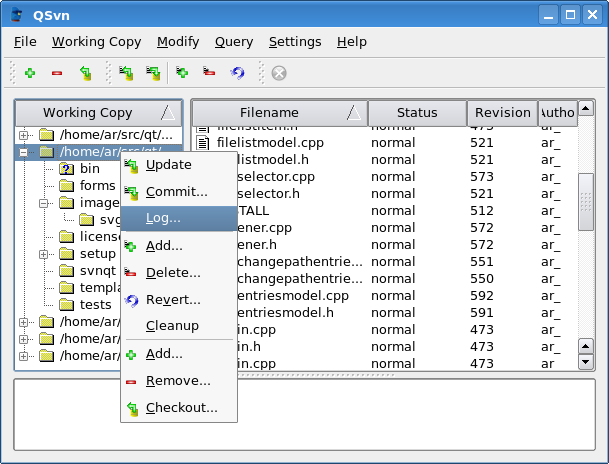Click the Add file toolbar icon
The height and width of the screenshot is (464, 609).
click(182, 72)
